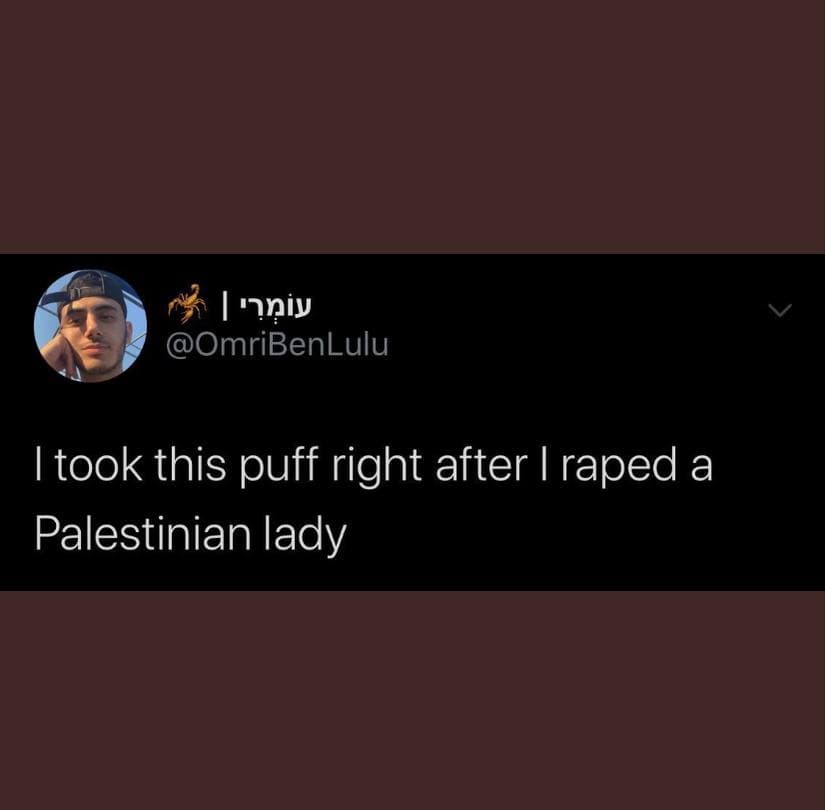Click the word "Palestinian" in the tweet
Viewport: 825px width, 810px height.
[x=143, y=534]
